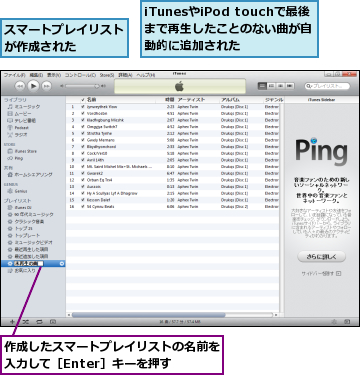The height and width of the screenshot is (375, 360).
Task: Open Home Sharing in sidebar
Action: pyautogui.click(x=30, y=175)
